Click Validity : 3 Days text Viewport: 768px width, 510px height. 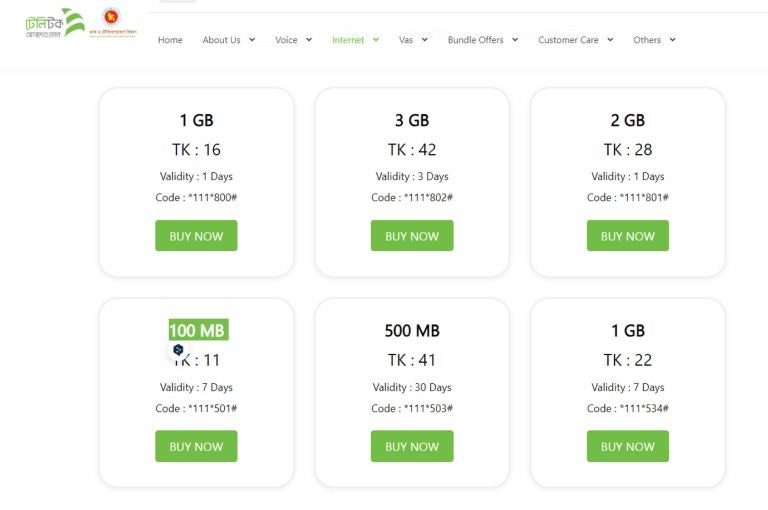(x=412, y=176)
